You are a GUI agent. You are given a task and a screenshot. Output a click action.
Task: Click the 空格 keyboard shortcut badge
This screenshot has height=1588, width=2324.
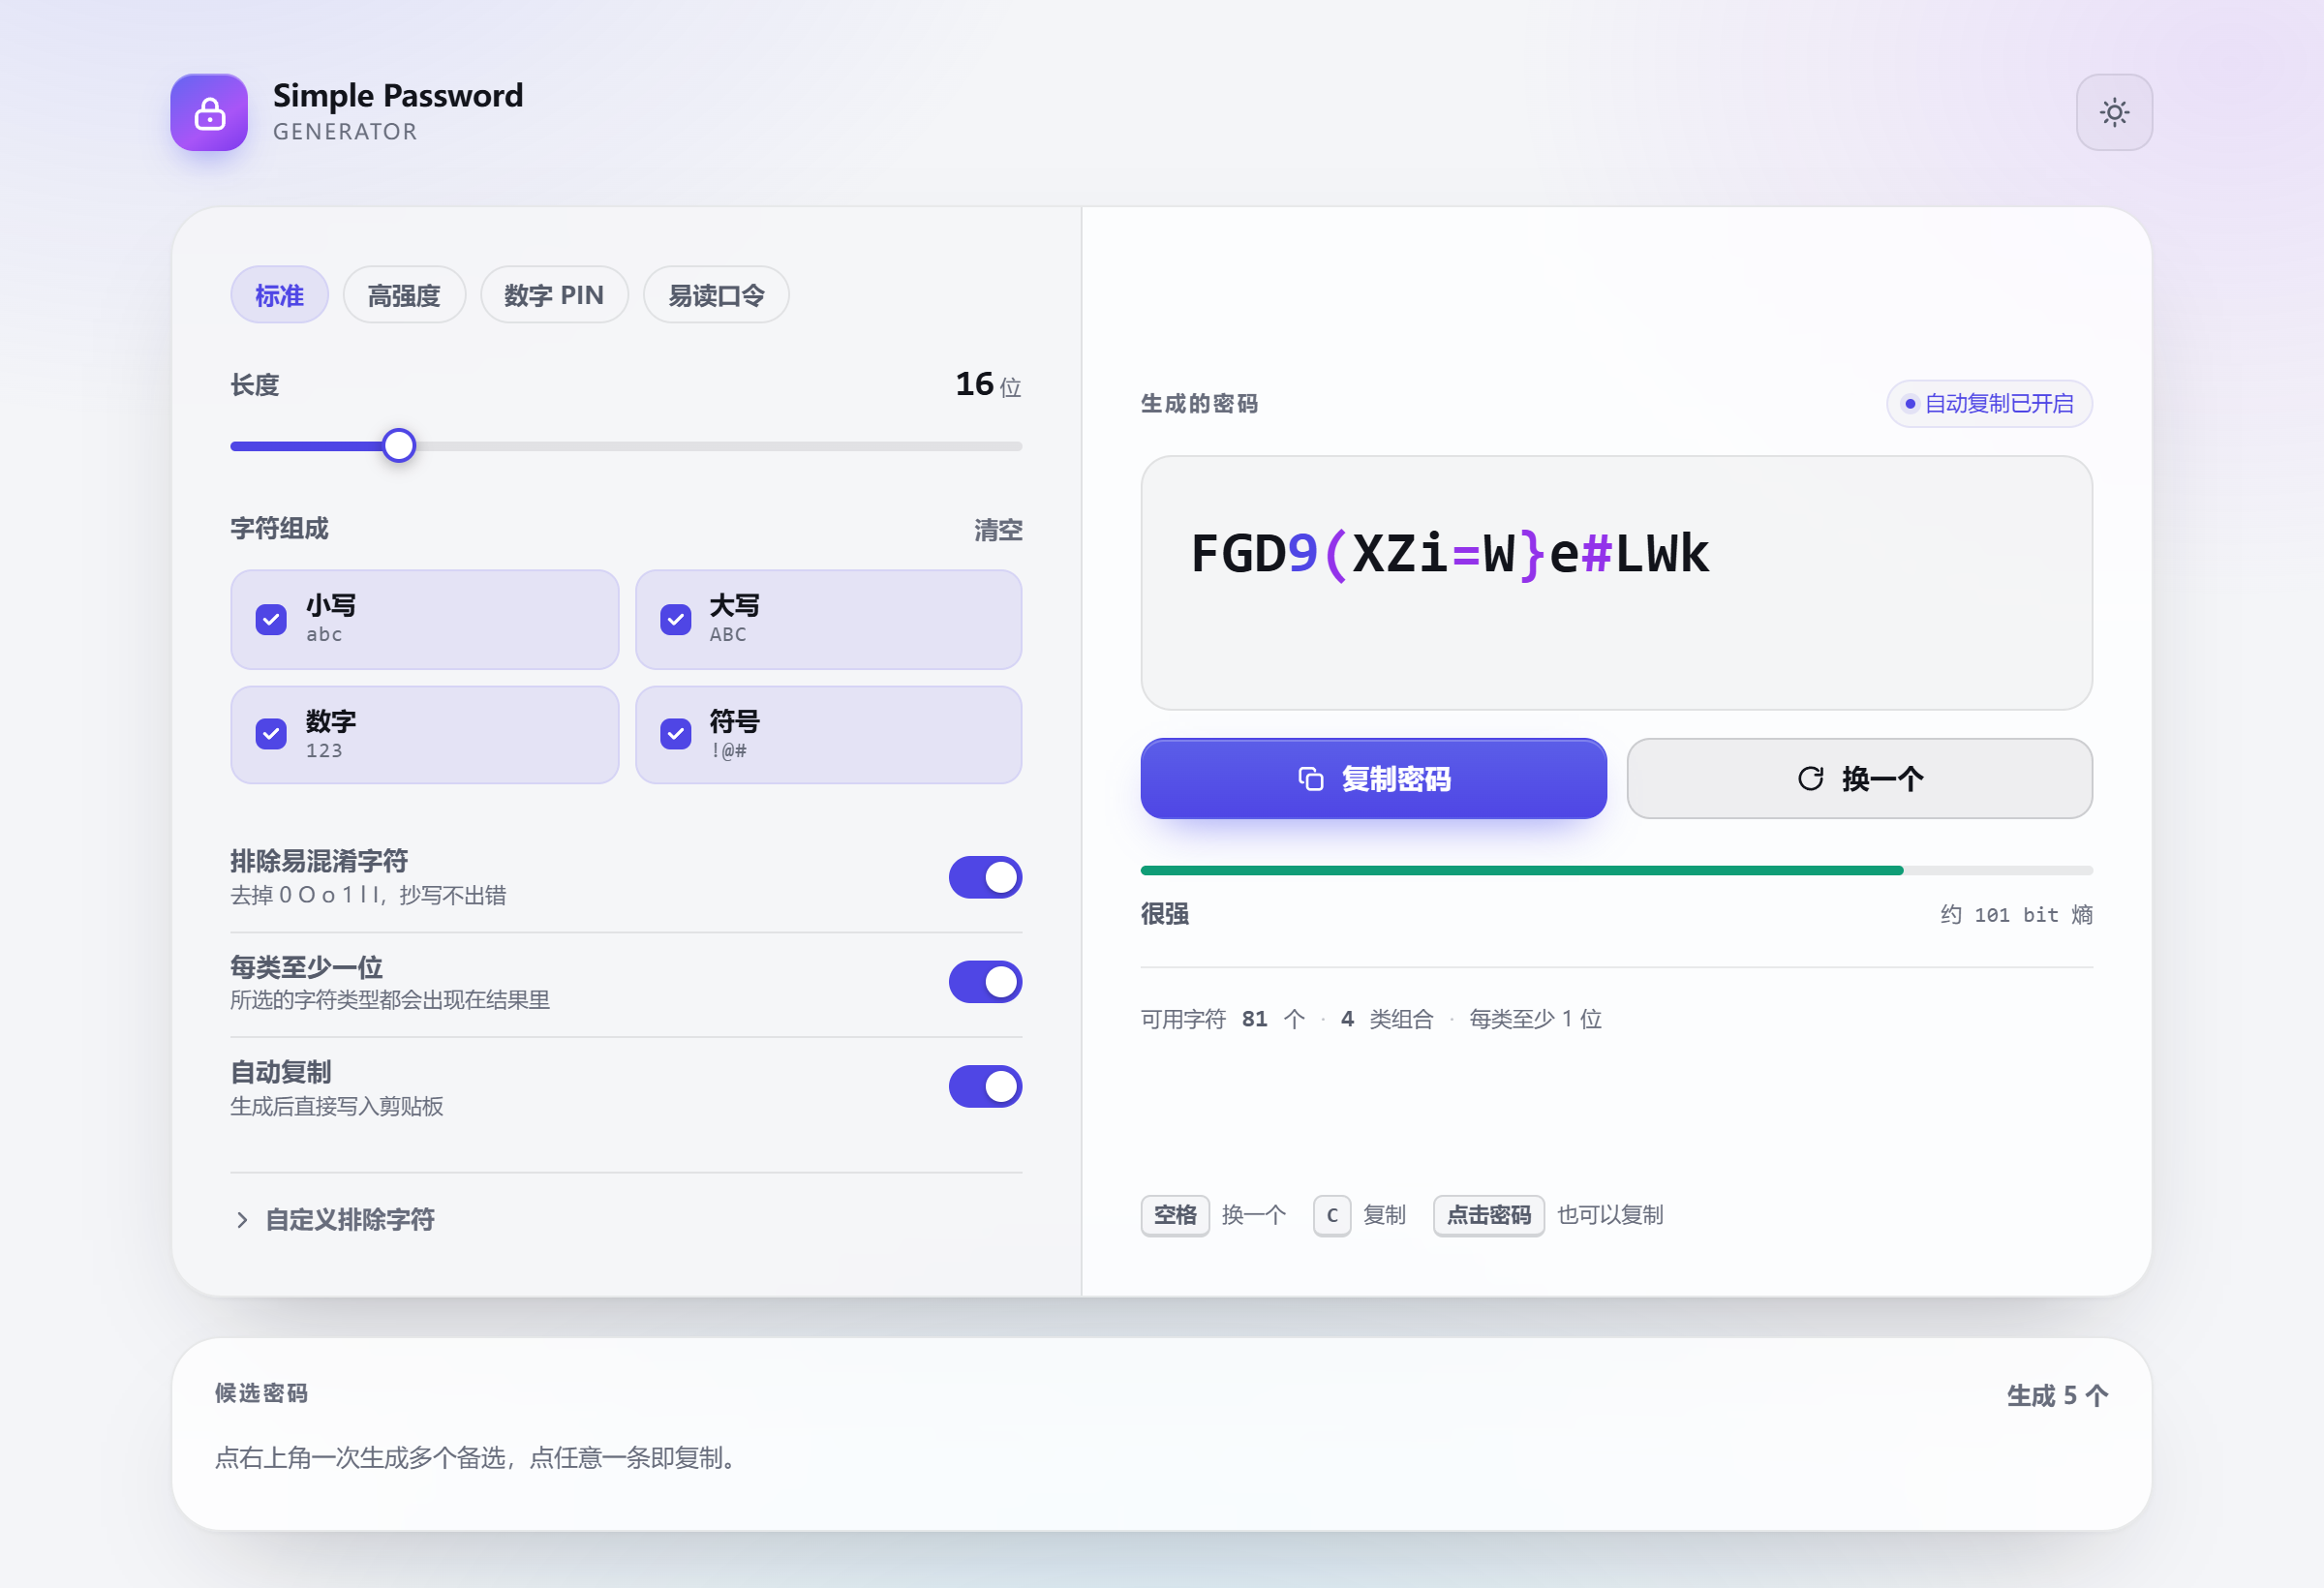1175,1215
